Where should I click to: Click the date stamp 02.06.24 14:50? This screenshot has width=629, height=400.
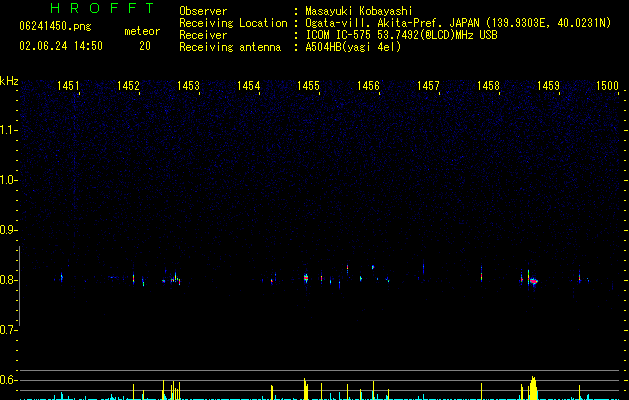[x=61, y=46]
